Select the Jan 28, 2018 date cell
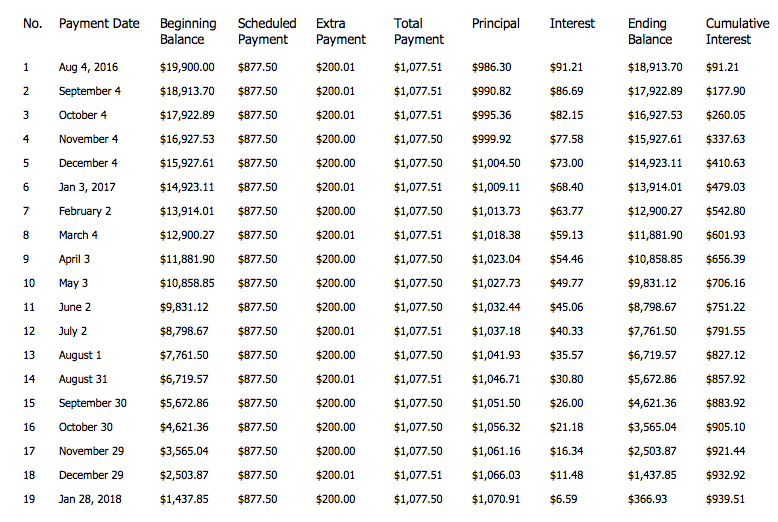Image resolution: width=778 pixels, height=522 pixels. pyautogui.click(x=89, y=499)
